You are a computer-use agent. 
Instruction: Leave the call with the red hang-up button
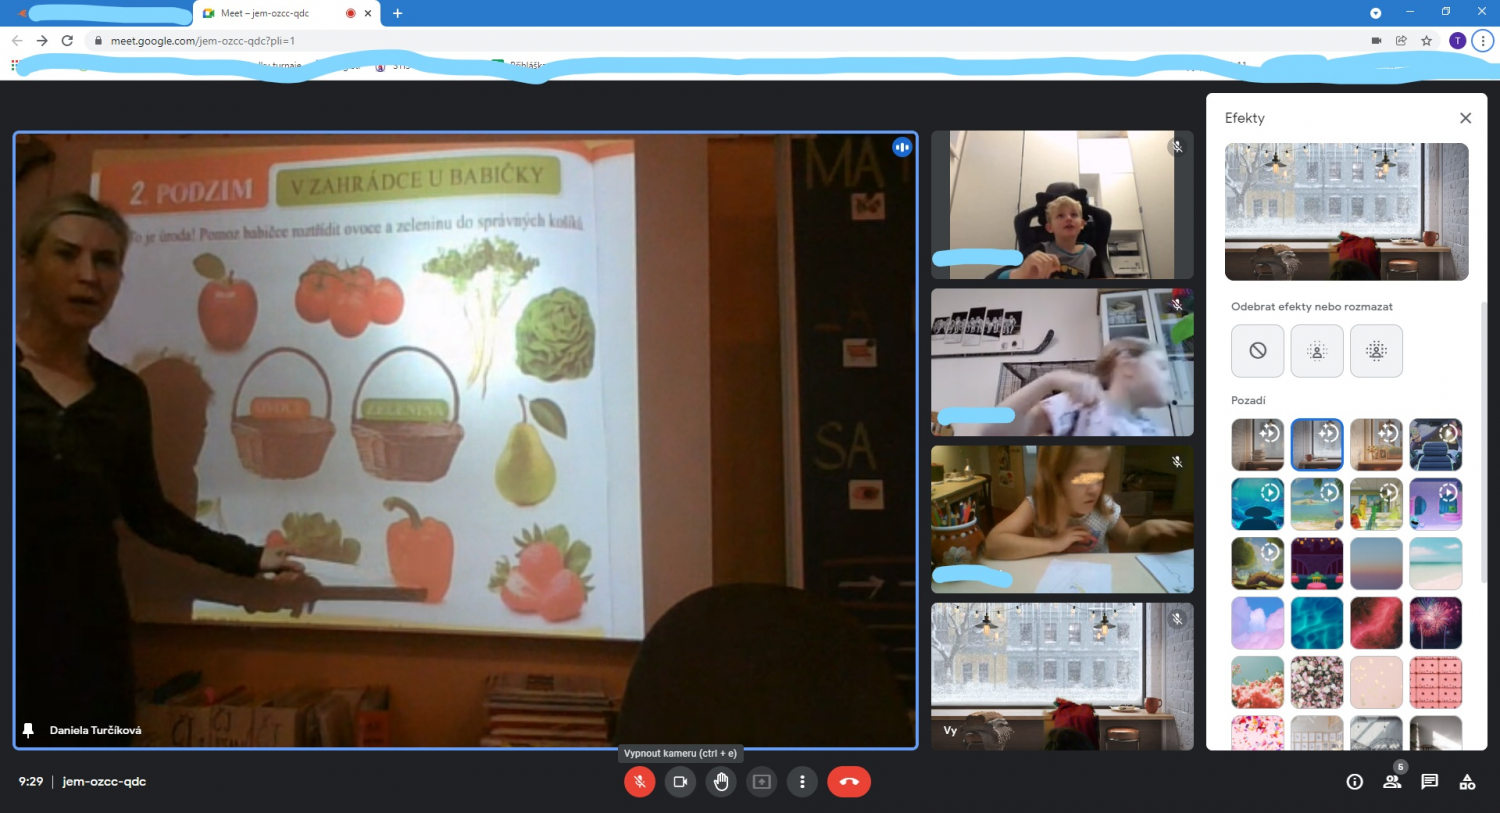tap(849, 782)
